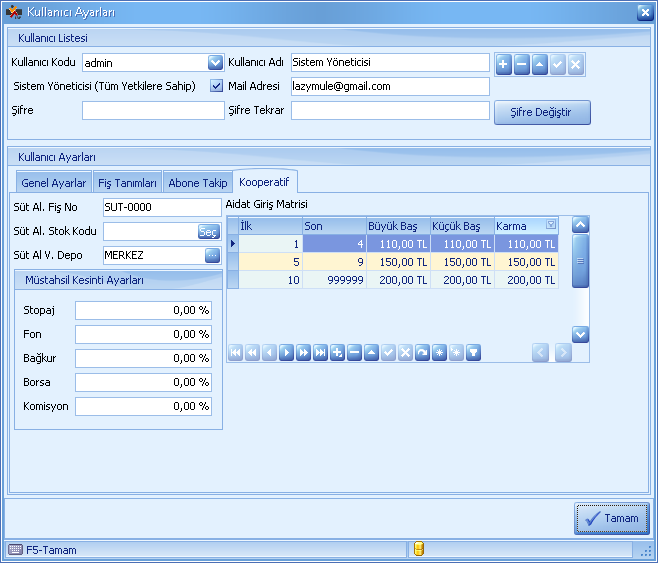Toggle the Sistem Yöneticisi checkbox

pyautogui.click(x=216, y=86)
